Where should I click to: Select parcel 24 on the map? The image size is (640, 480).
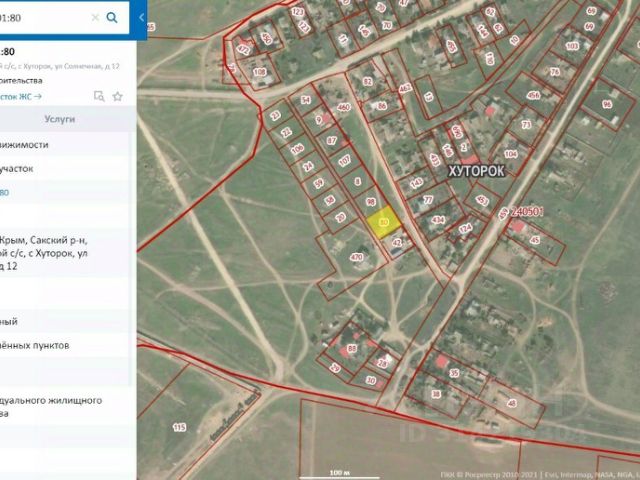click(x=308, y=166)
